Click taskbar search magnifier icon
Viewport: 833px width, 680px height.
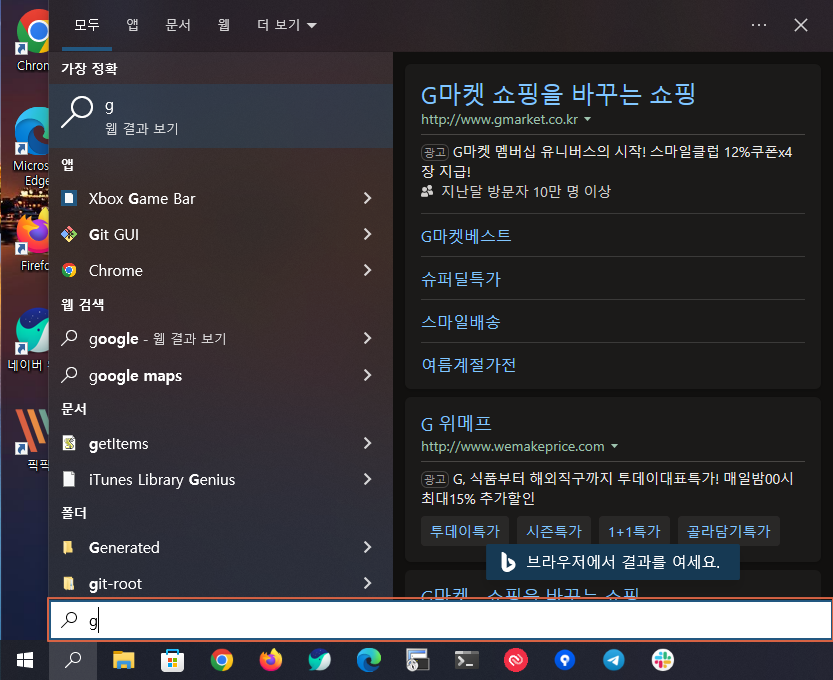[73, 660]
